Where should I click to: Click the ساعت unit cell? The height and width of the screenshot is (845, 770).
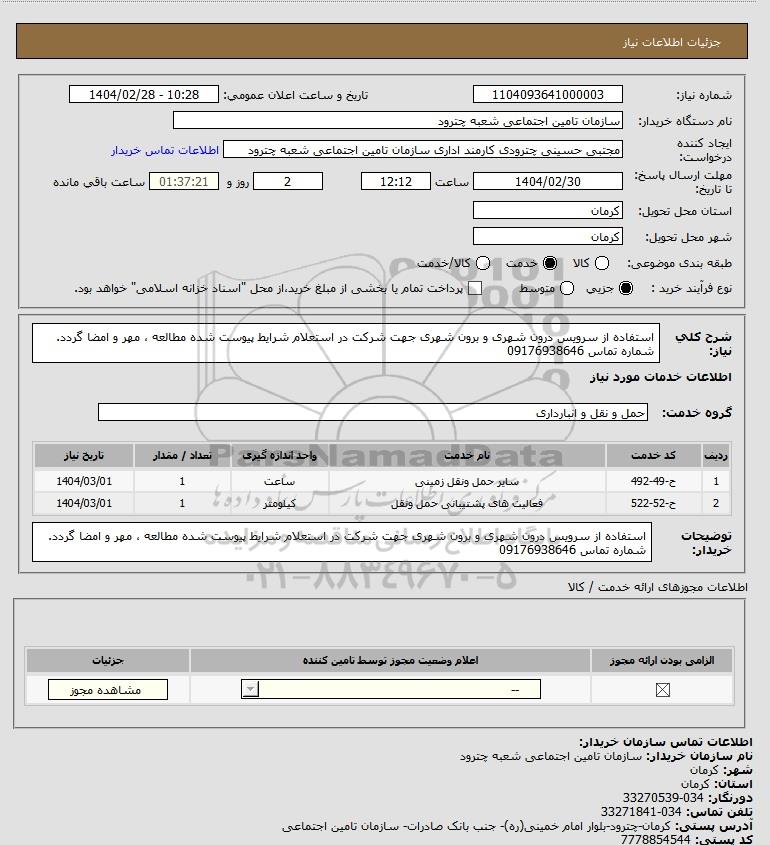[x=279, y=481]
